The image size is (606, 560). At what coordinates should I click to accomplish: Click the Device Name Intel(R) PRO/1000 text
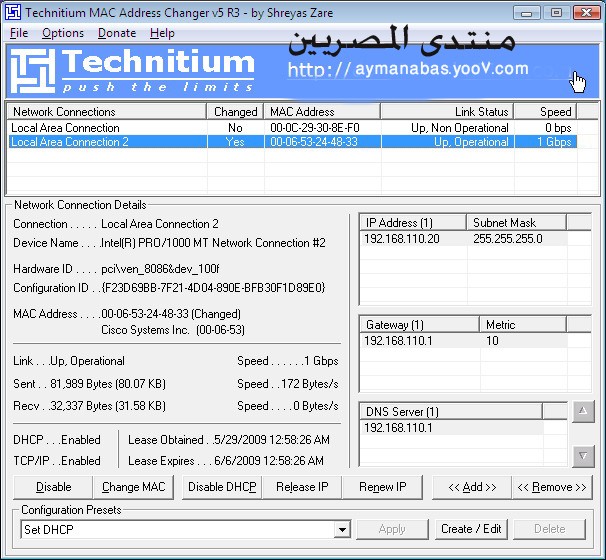[213, 243]
